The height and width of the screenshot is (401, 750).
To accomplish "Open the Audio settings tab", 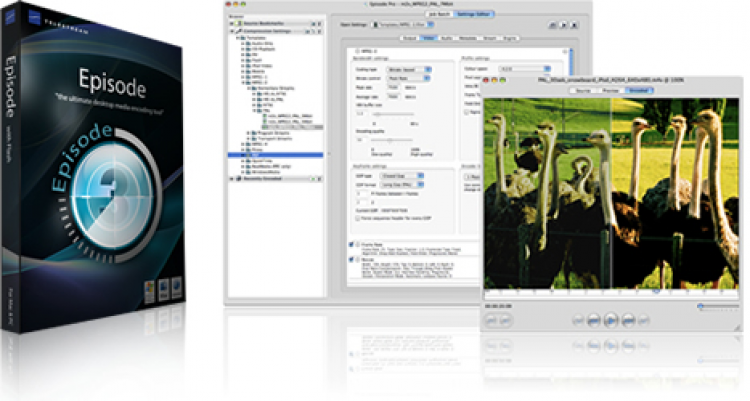I will 447,38.
